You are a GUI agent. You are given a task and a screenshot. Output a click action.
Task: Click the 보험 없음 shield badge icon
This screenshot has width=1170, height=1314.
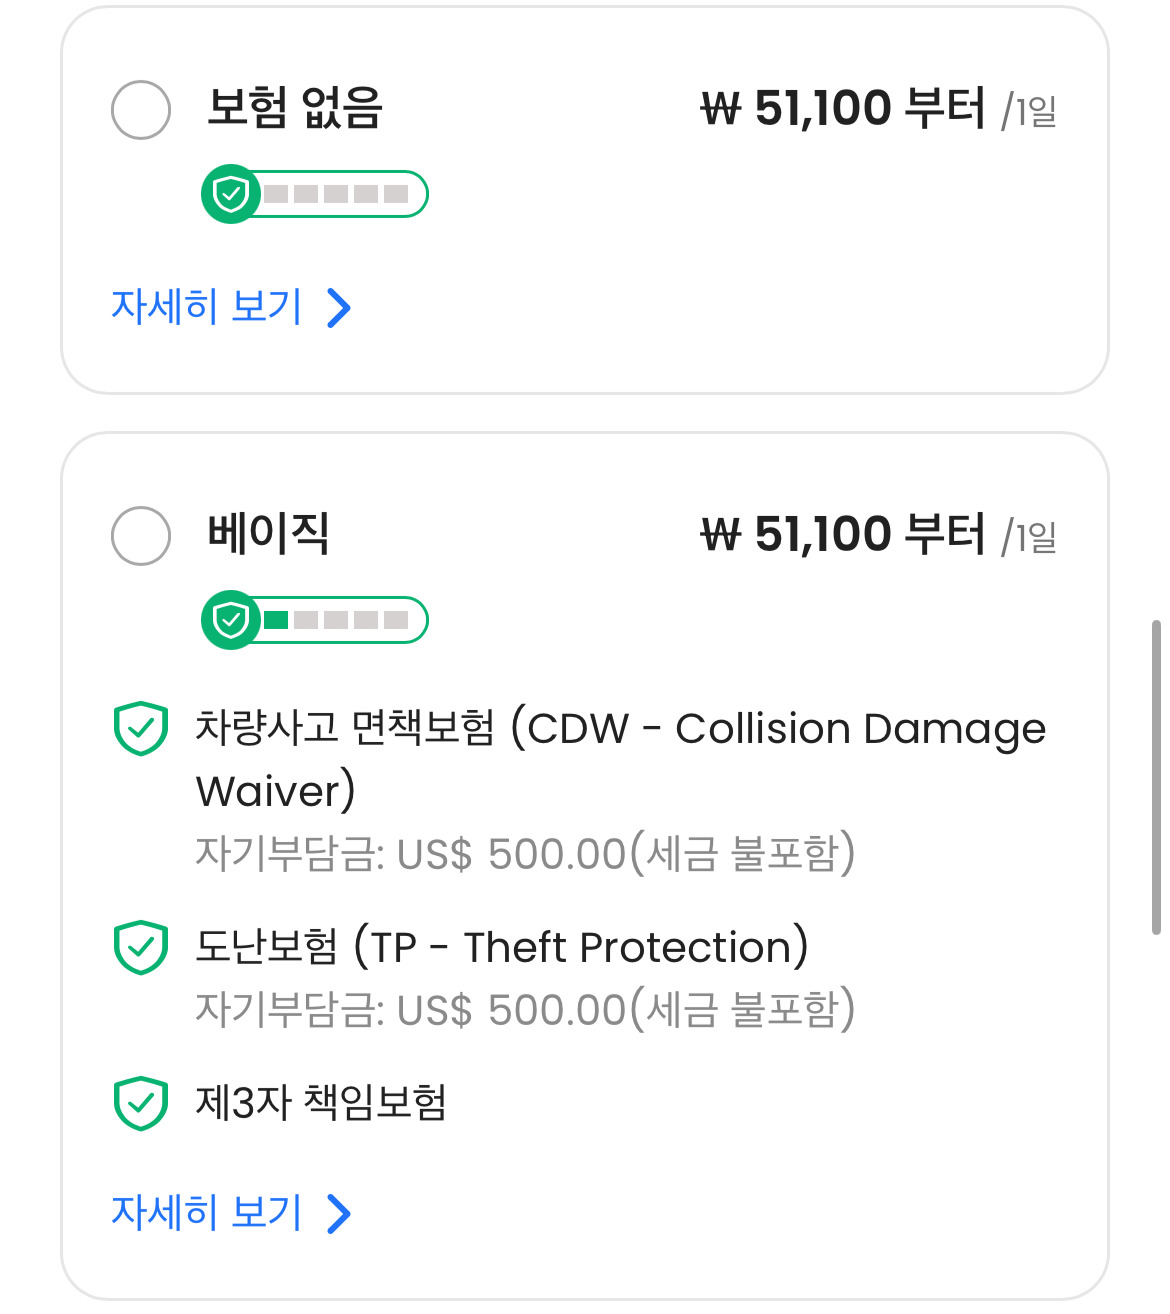(x=231, y=194)
